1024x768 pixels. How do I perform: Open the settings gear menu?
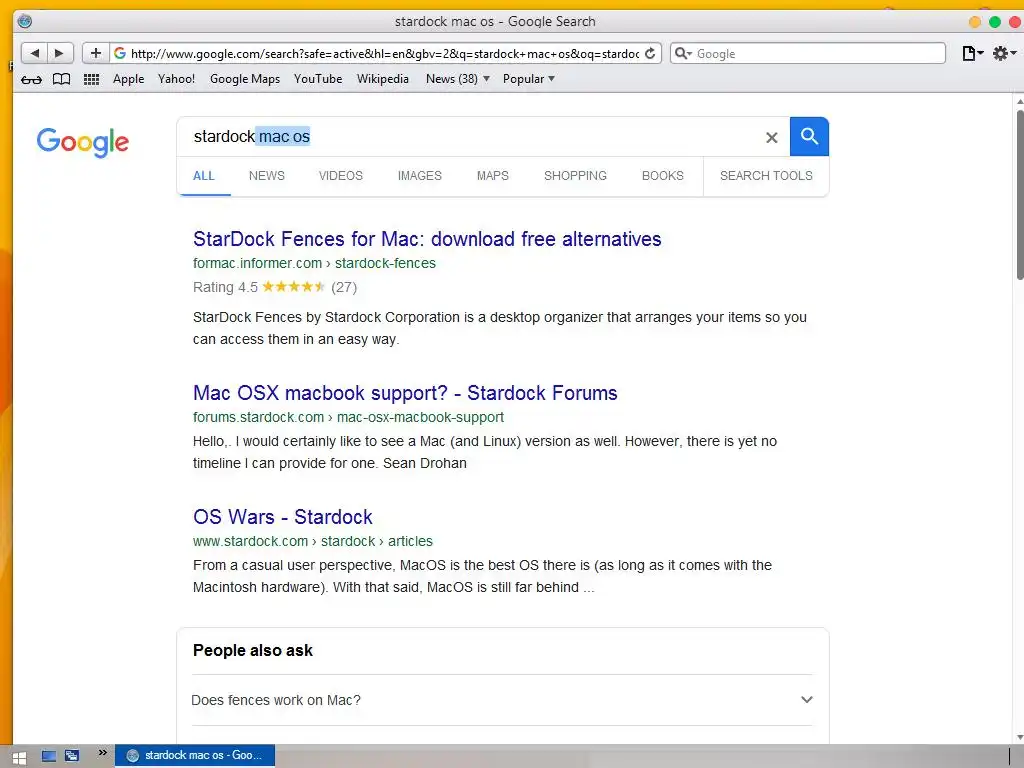pos(1004,54)
